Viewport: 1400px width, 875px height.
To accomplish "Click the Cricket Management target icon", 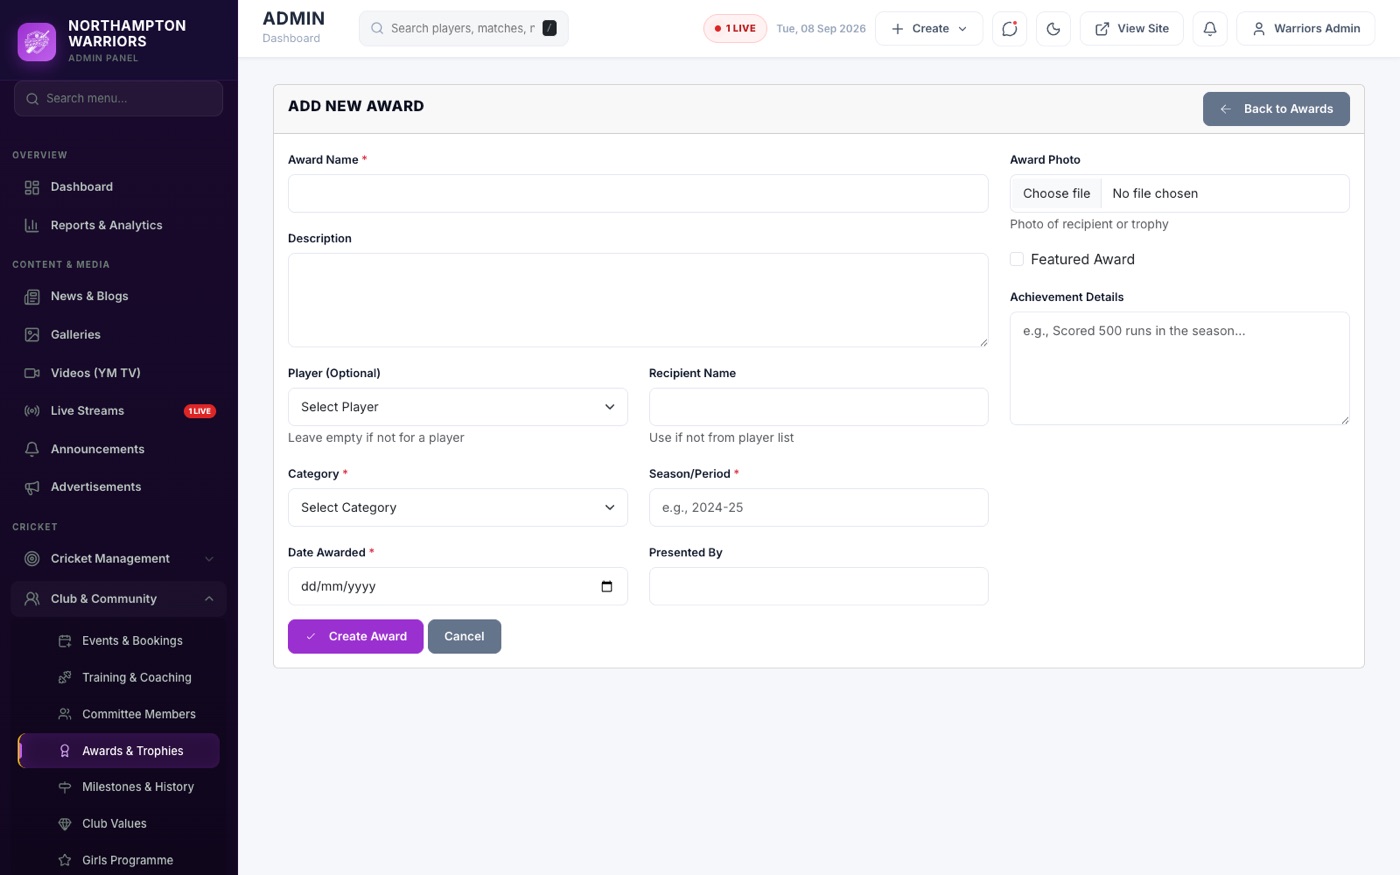I will (x=32, y=559).
